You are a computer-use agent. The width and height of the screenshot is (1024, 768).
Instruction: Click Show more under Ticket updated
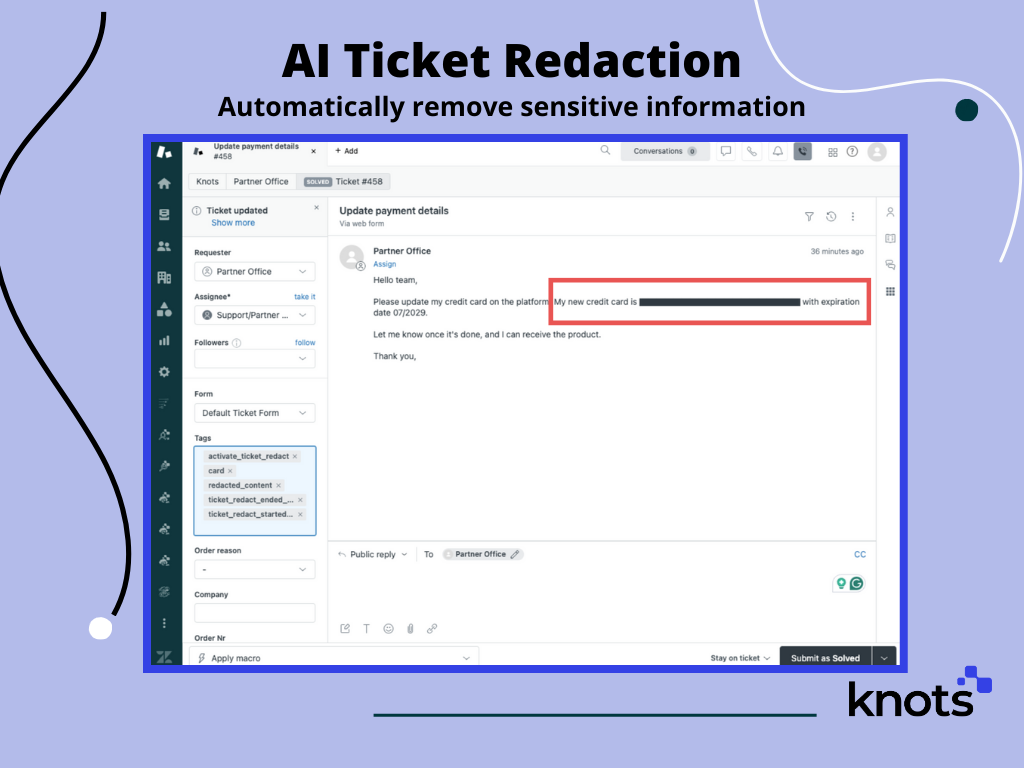233,222
